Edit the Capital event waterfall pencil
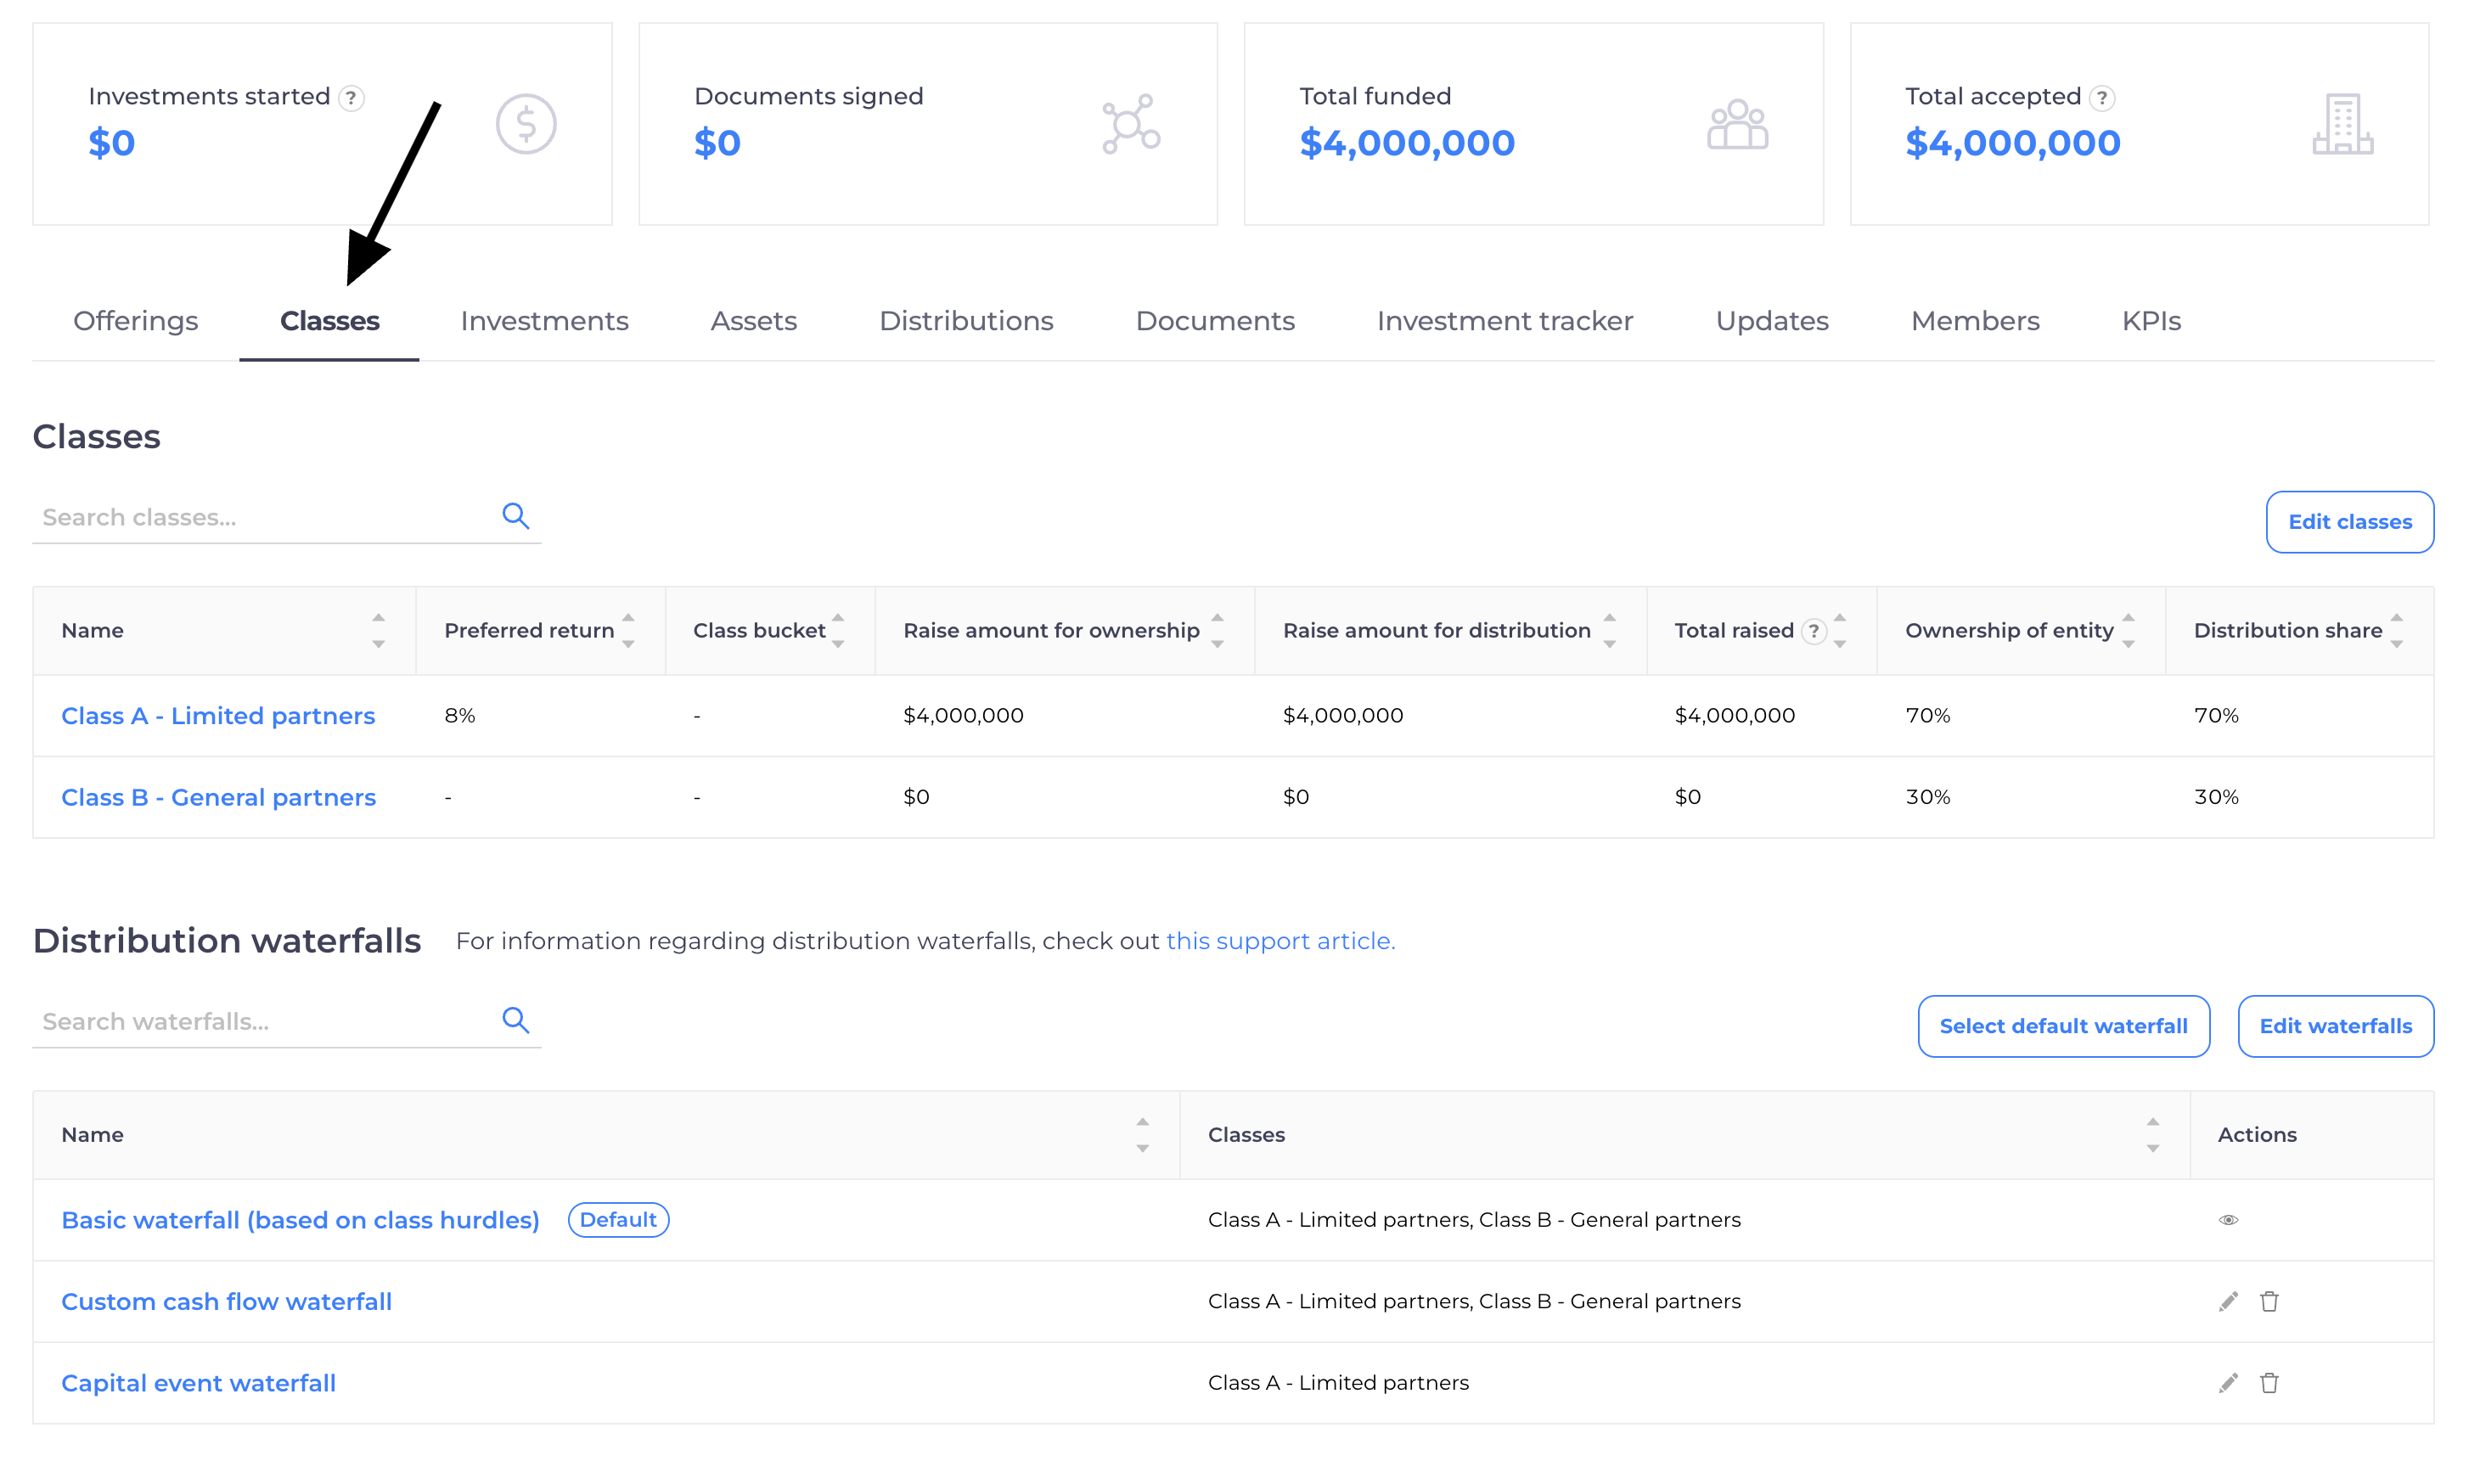 click(2227, 1383)
